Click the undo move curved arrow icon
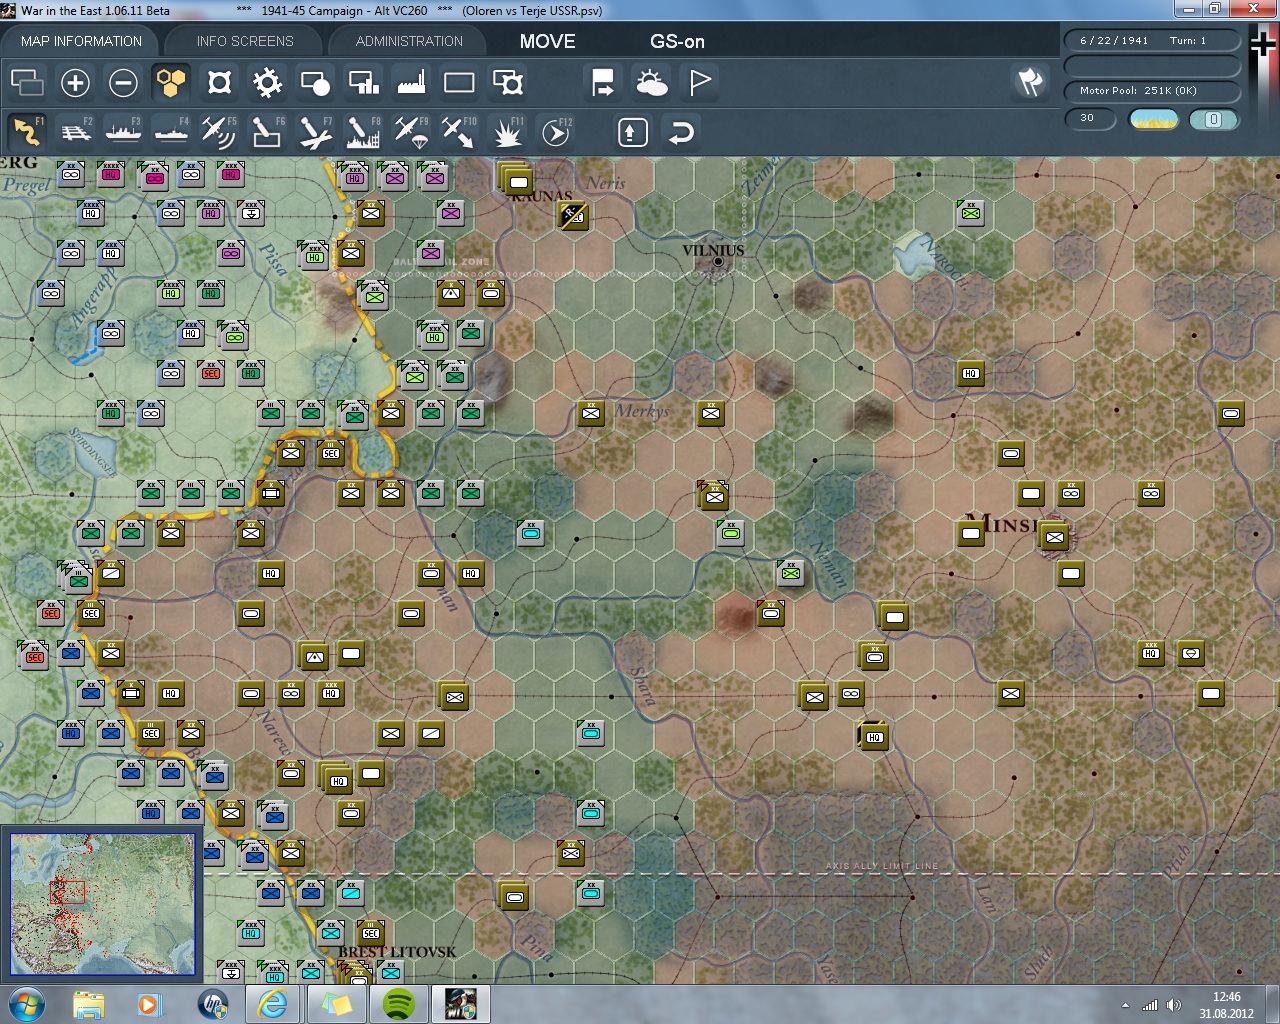The image size is (1280, 1024). pyautogui.click(x=681, y=132)
